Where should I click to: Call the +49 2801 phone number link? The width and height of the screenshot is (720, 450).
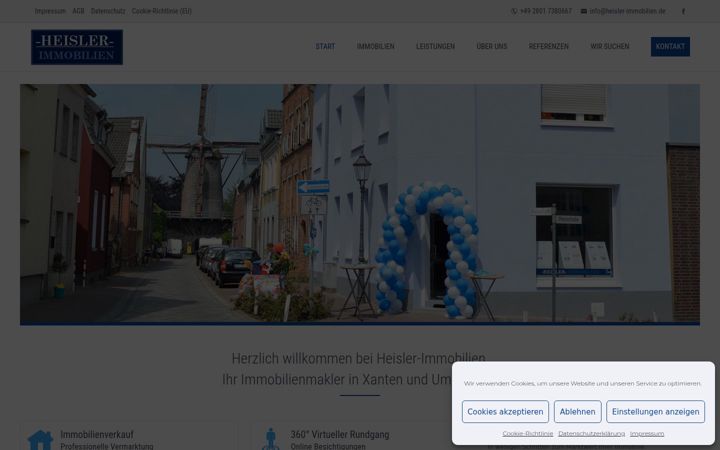(x=546, y=11)
